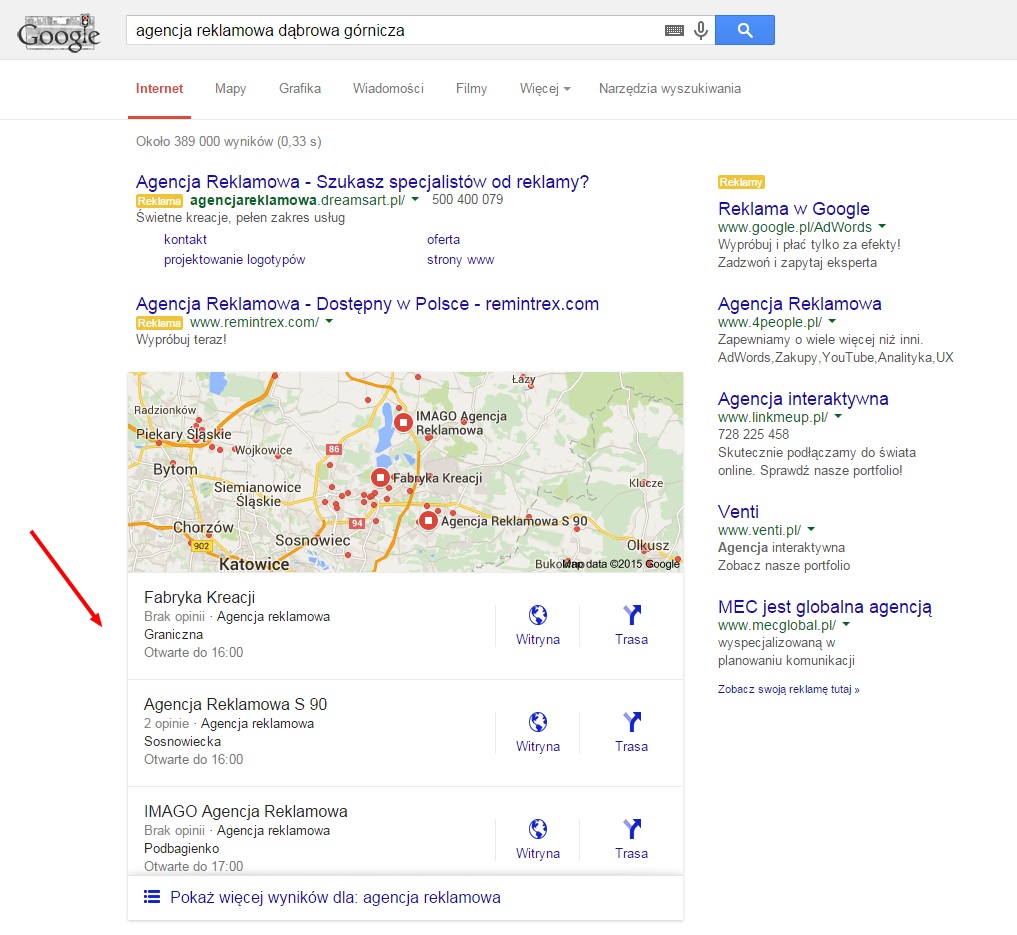This screenshot has width=1017, height=935.
Task: Open the IMAGO Agencja Reklamowa listing name
Action: click(x=246, y=811)
